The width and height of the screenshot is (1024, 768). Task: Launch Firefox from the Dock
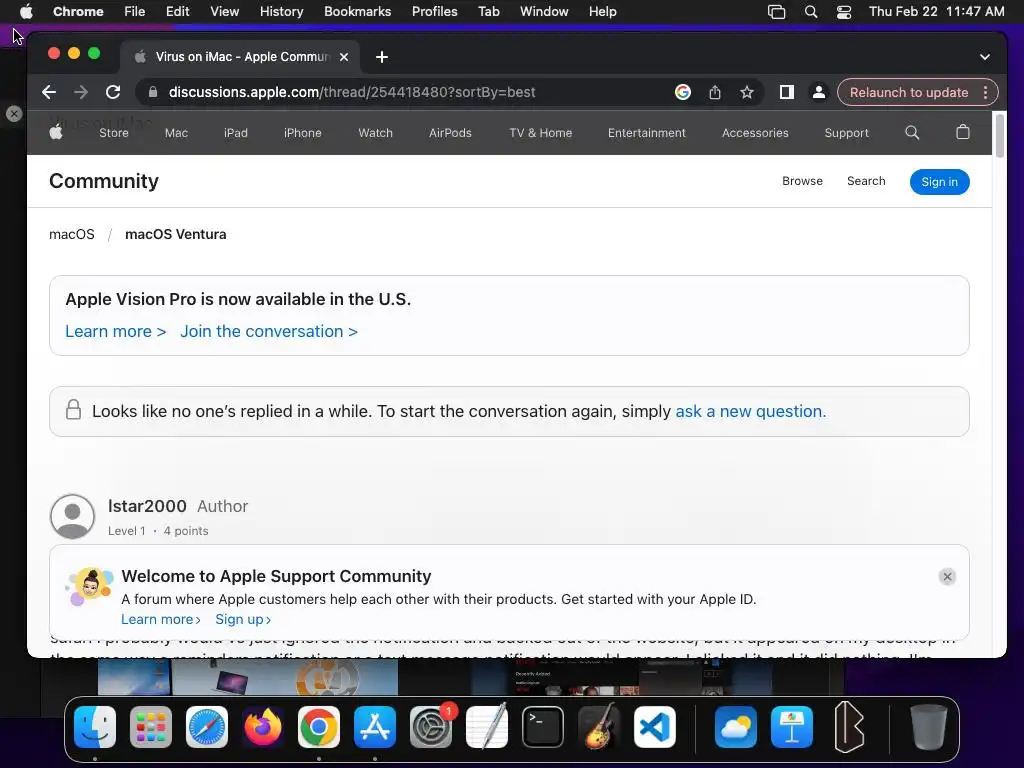[263, 727]
